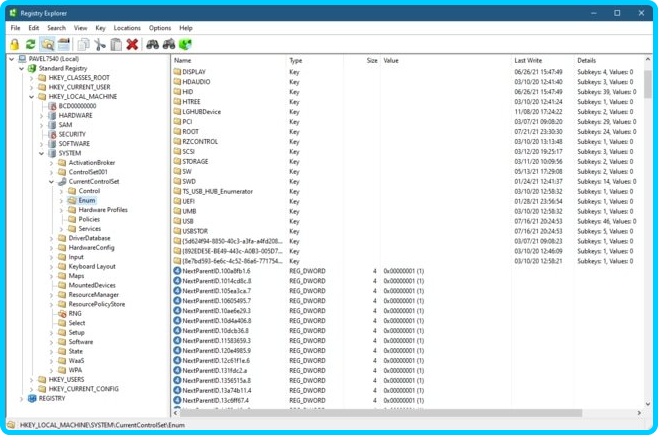Open the File menu
The width and height of the screenshot is (658, 435).
(16, 28)
